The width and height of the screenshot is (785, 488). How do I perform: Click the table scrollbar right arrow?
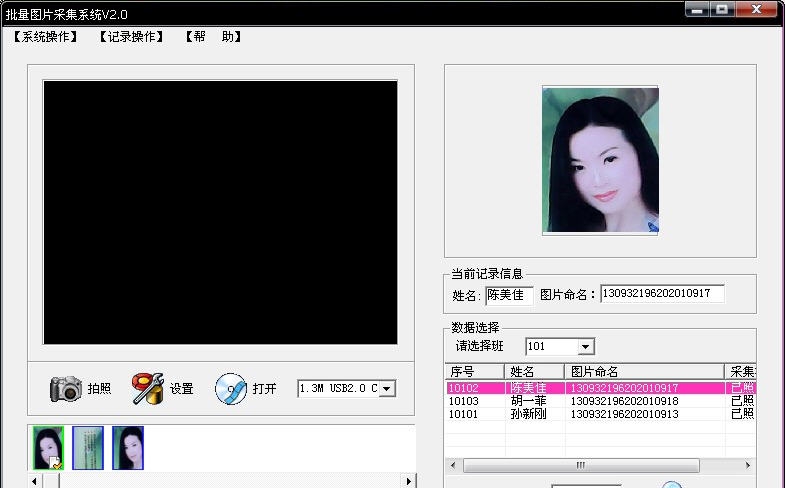coord(748,465)
